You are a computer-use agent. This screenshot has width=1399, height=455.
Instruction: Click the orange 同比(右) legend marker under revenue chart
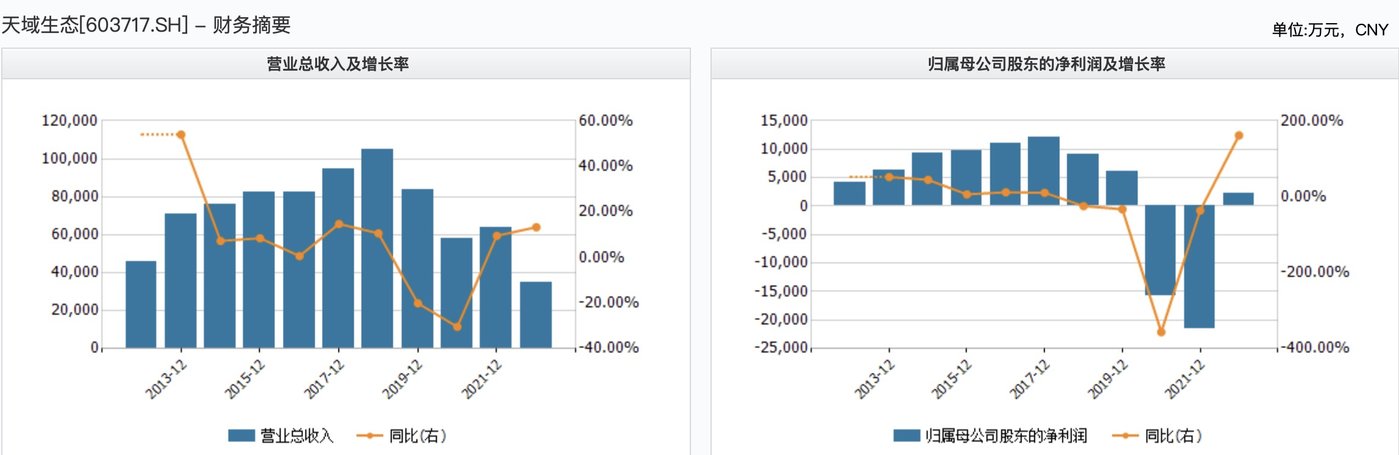(370, 436)
